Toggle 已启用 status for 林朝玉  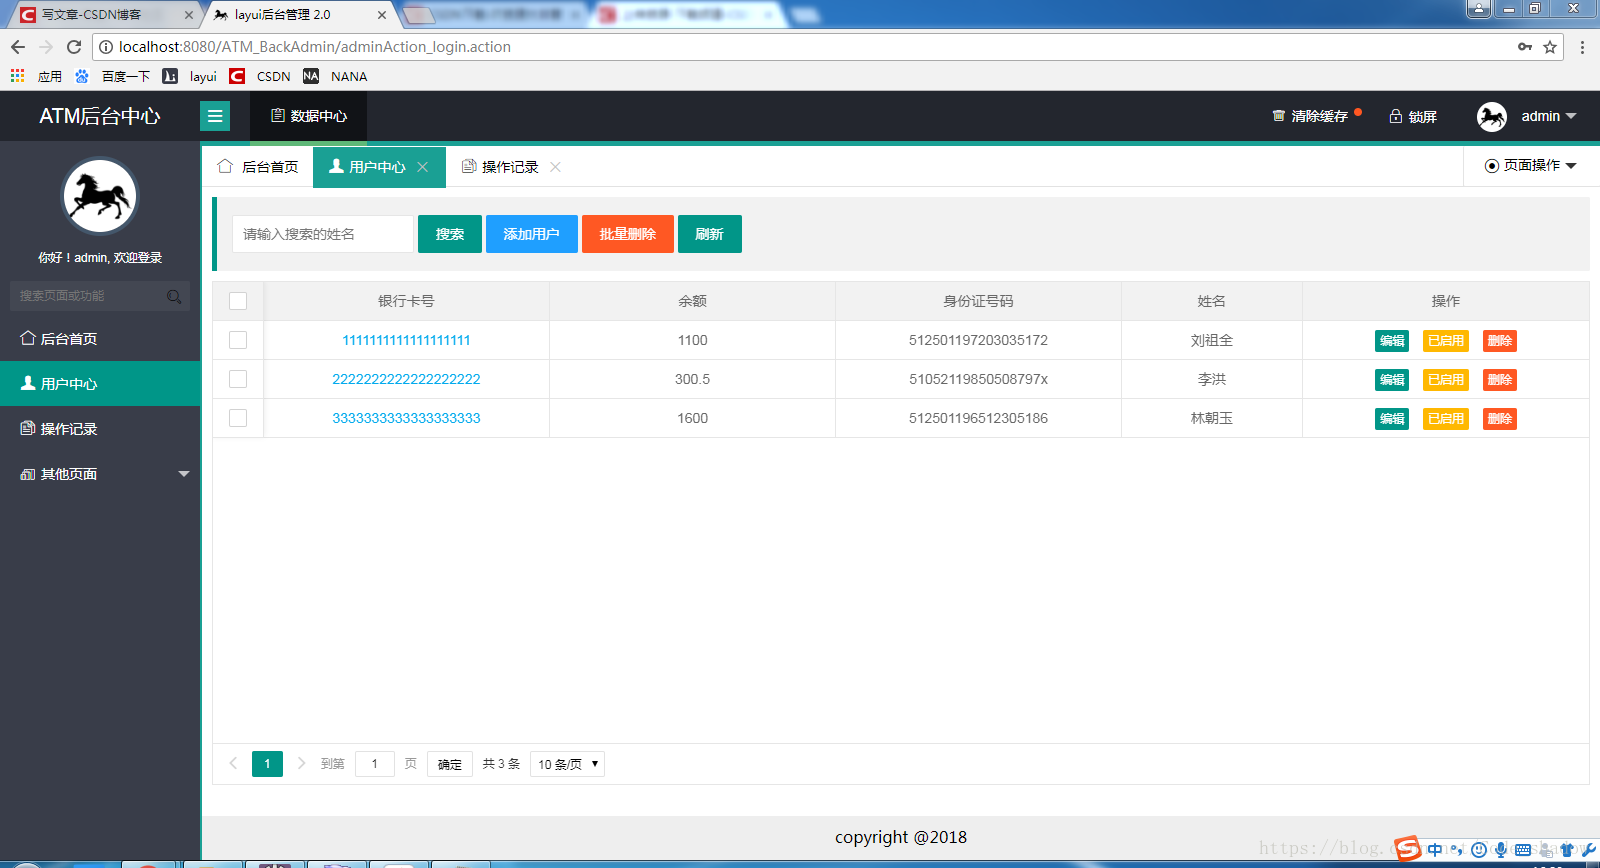[1446, 419]
